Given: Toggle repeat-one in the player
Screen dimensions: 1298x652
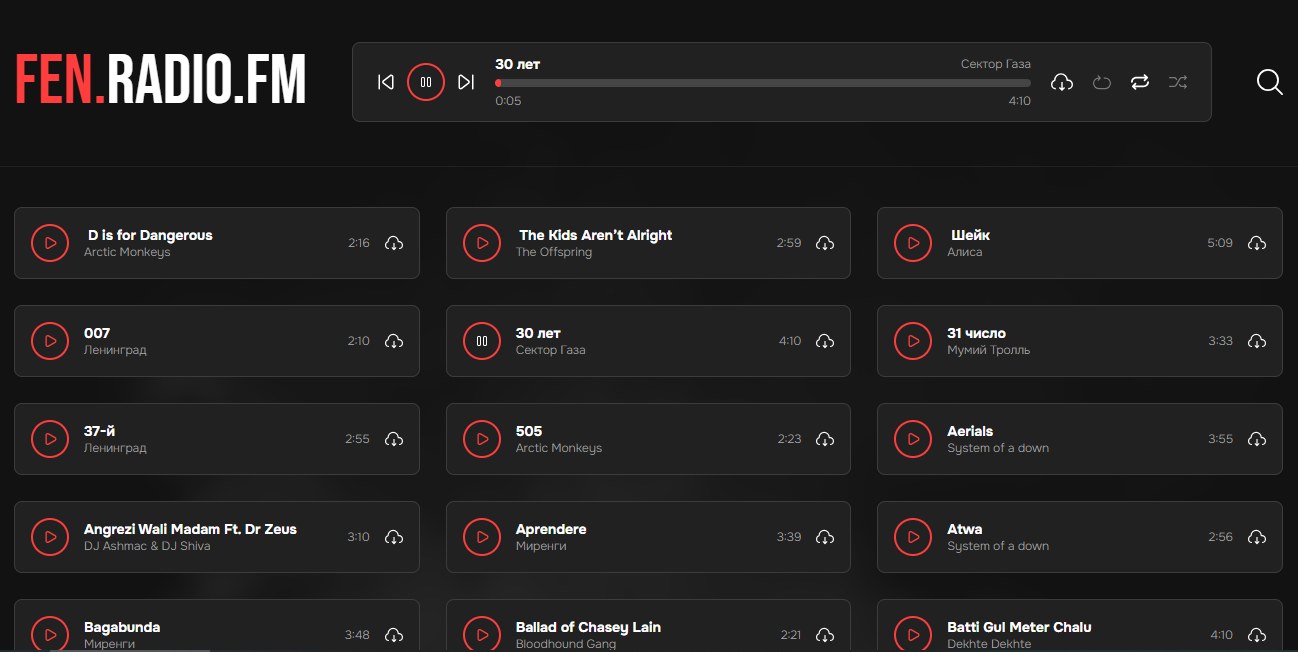Looking at the screenshot, I should 1102,82.
